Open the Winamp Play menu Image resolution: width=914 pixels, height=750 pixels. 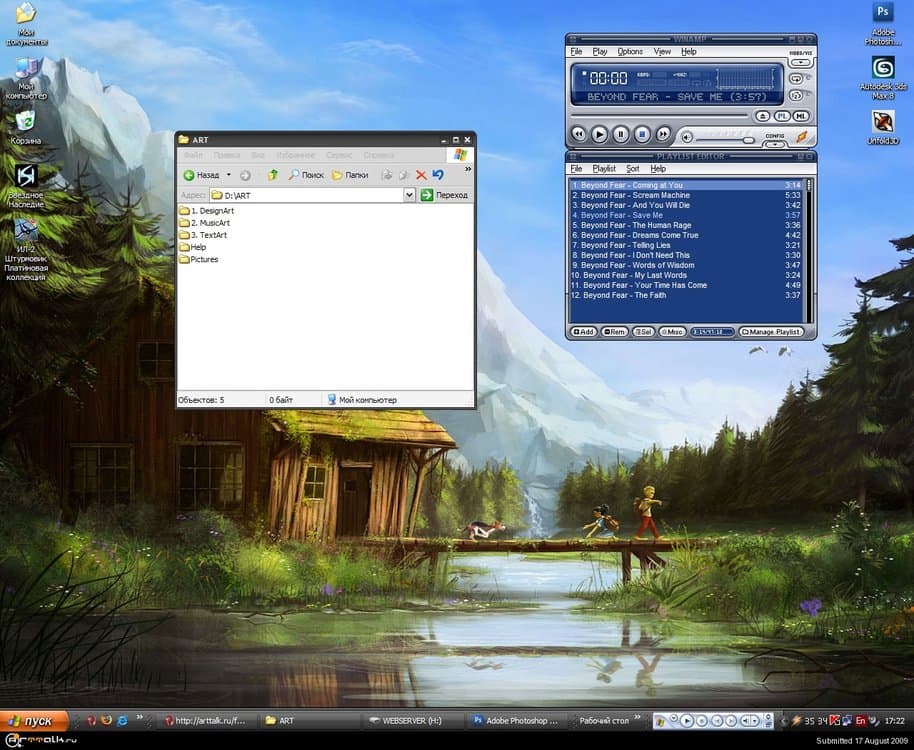pos(600,52)
